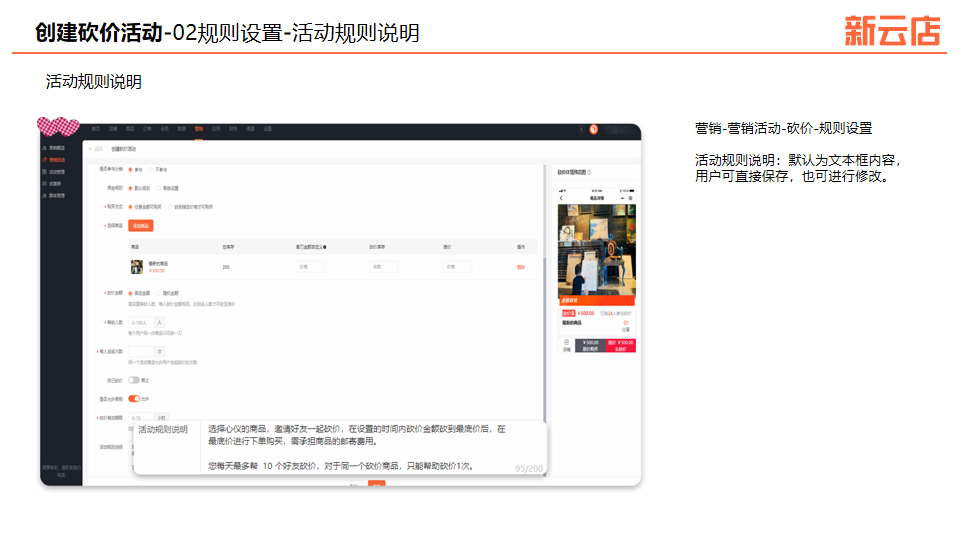Open the 首页 tab in top navigation
Viewport: 960px width, 540px height.
point(96,129)
